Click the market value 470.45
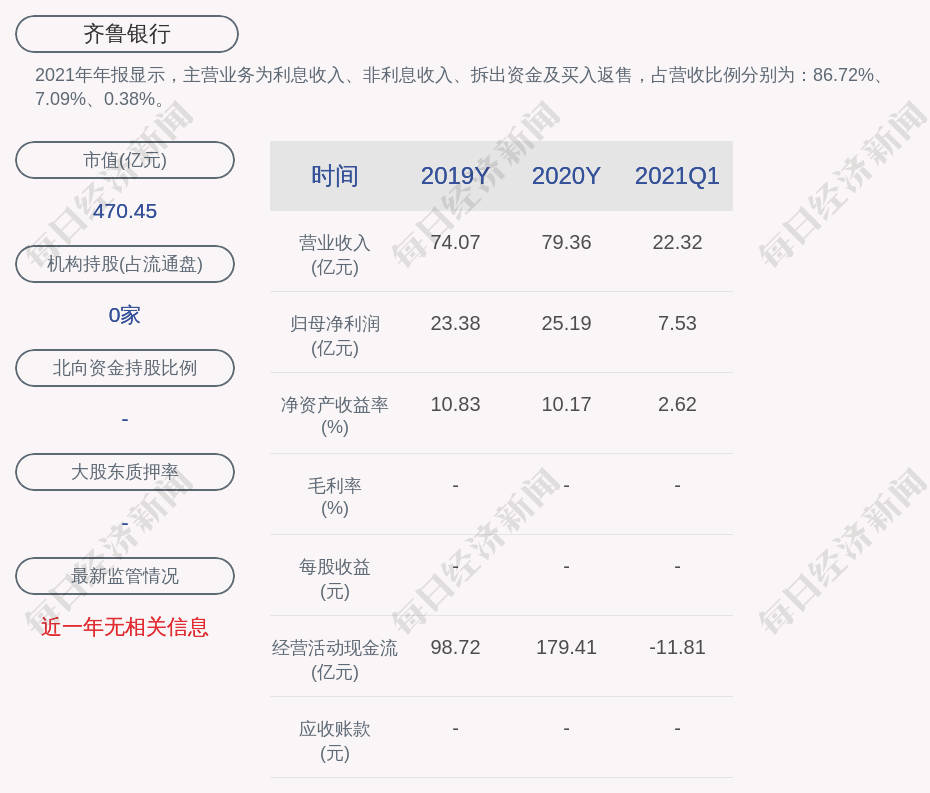This screenshot has height=793, width=930. (x=125, y=211)
